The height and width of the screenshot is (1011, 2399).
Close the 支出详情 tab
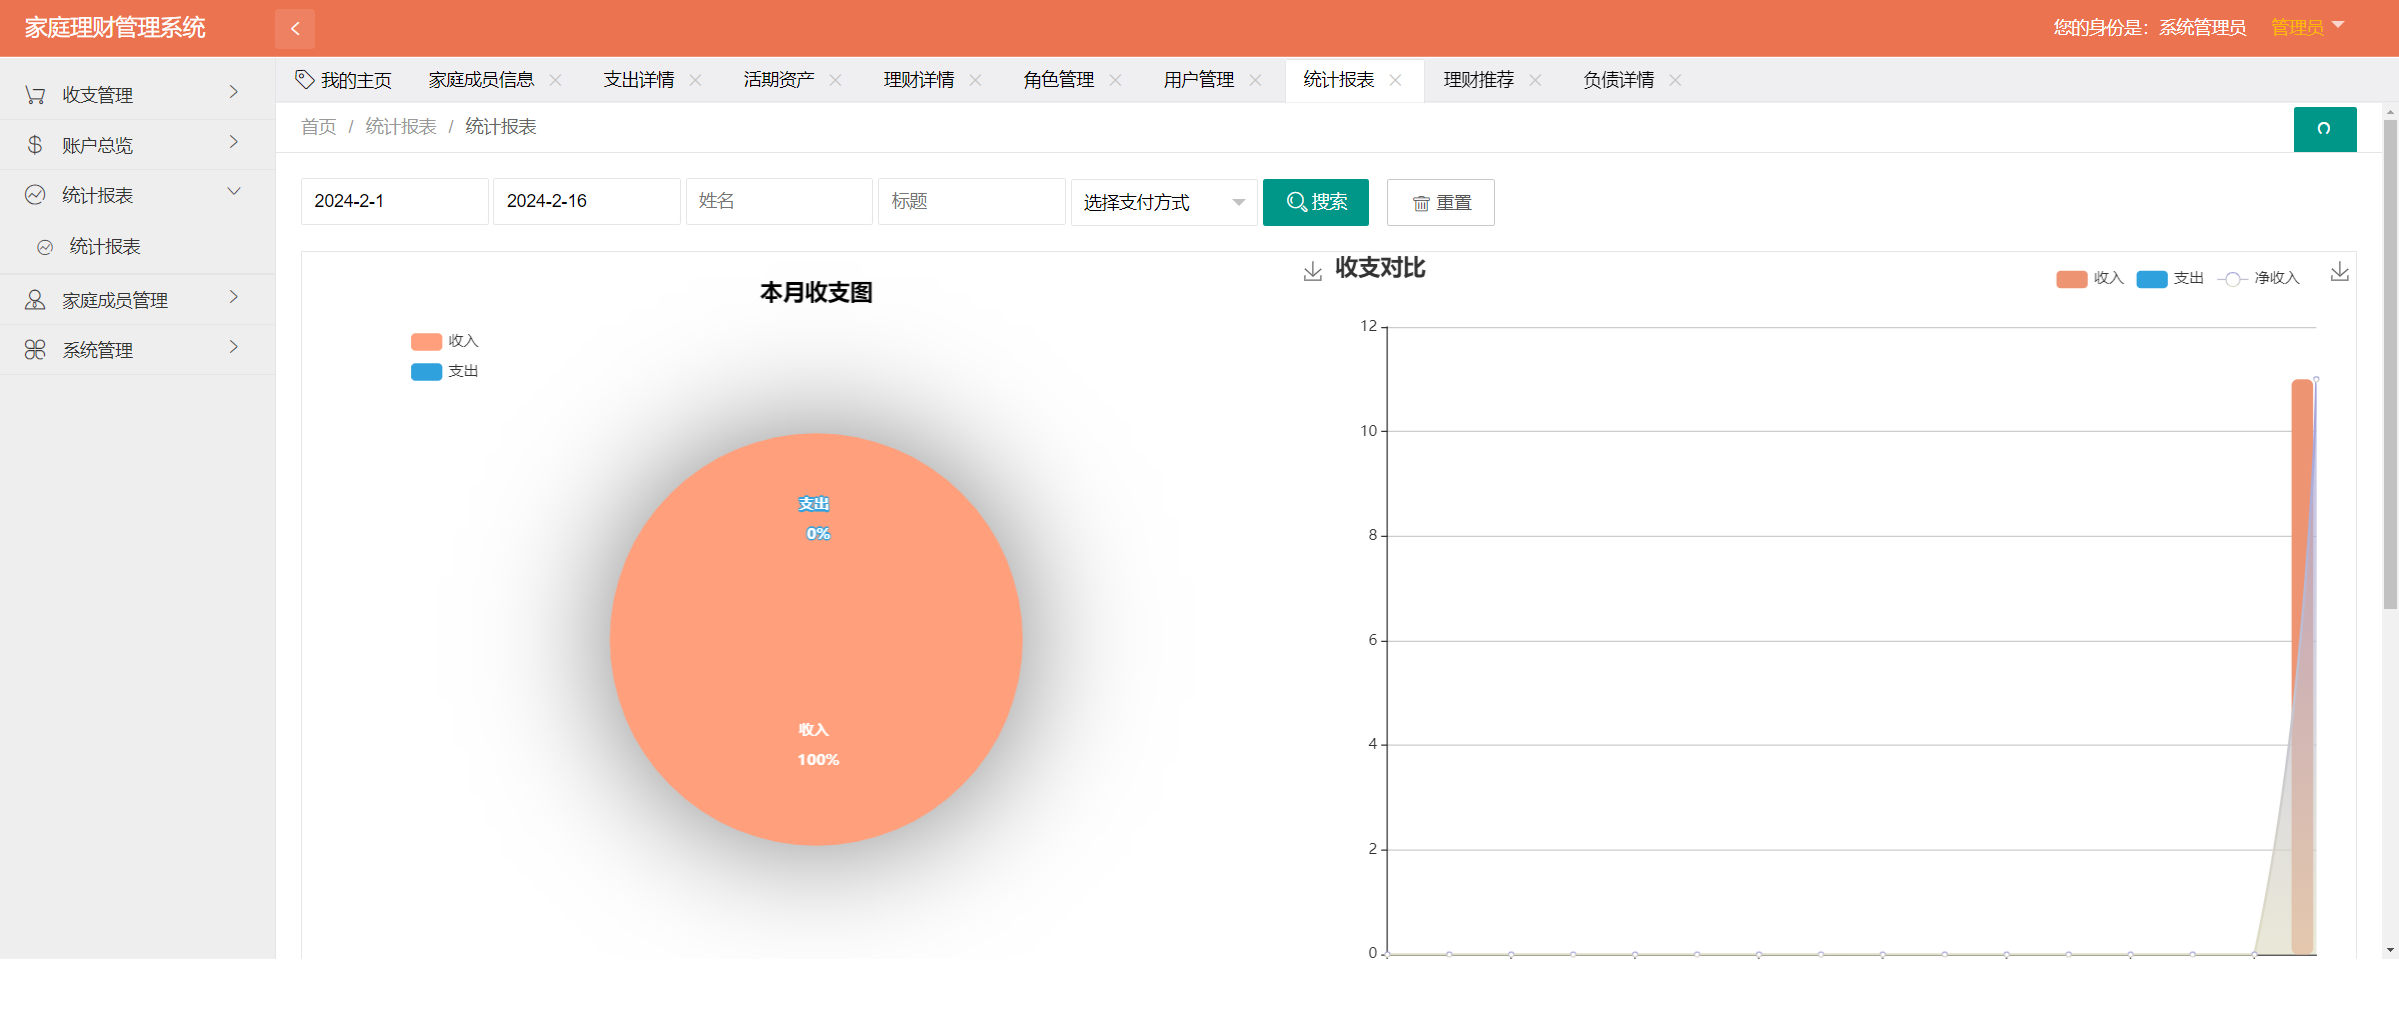(696, 80)
